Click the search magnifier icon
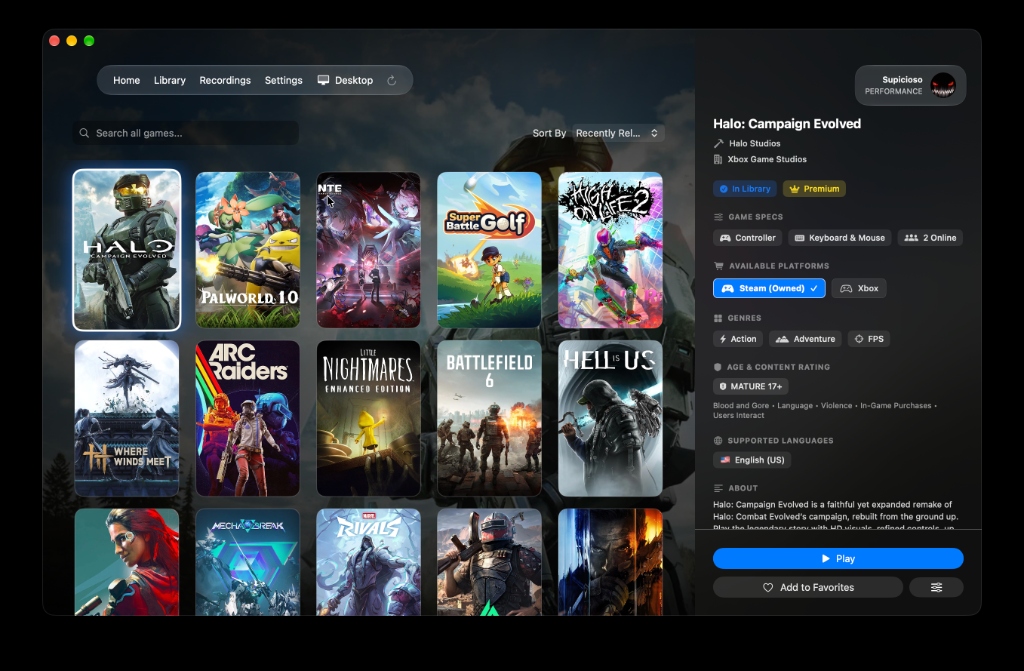 (x=84, y=133)
